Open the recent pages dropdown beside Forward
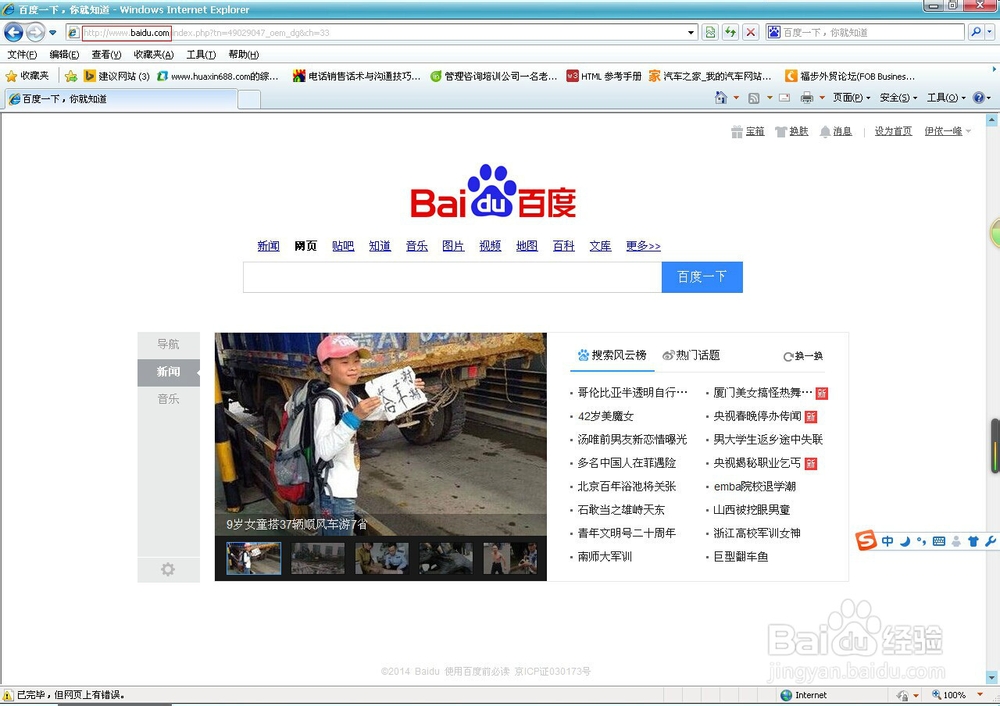The height and width of the screenshot is (706, 1000). point(53,33)
